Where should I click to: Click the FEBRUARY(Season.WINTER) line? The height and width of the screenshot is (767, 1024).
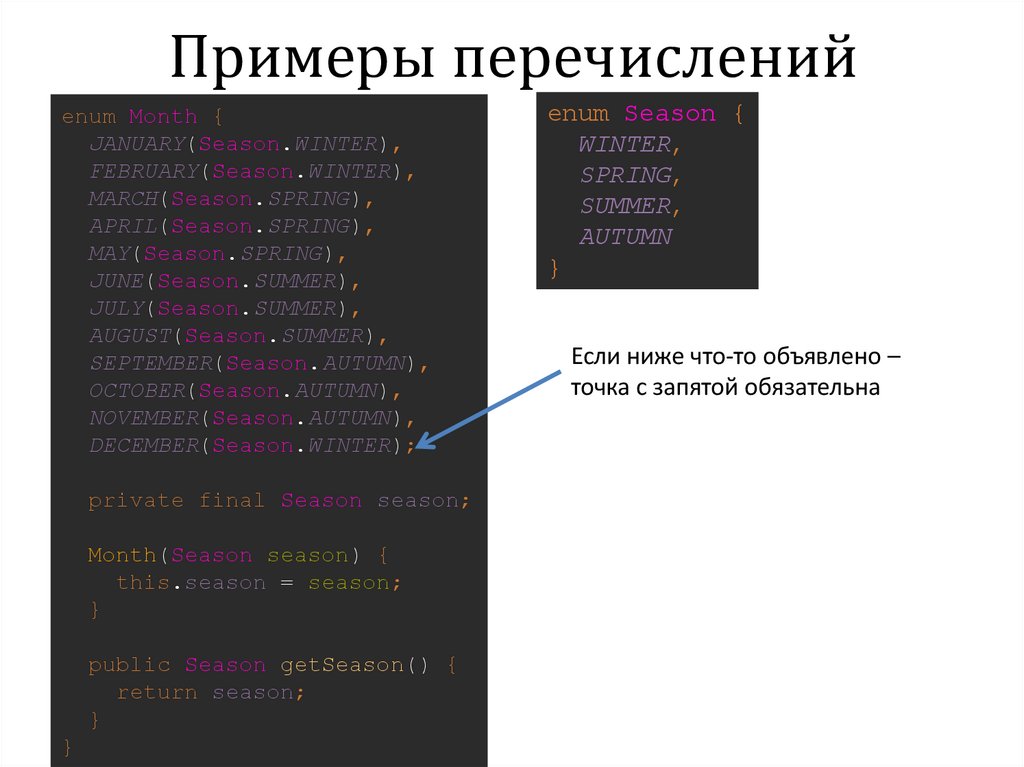[251, 171]
